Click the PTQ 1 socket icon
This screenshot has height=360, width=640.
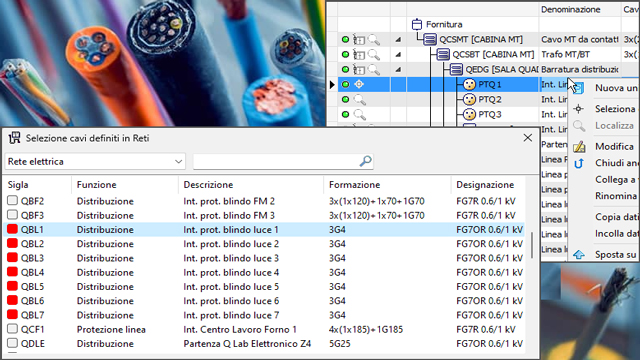point(469,84)
